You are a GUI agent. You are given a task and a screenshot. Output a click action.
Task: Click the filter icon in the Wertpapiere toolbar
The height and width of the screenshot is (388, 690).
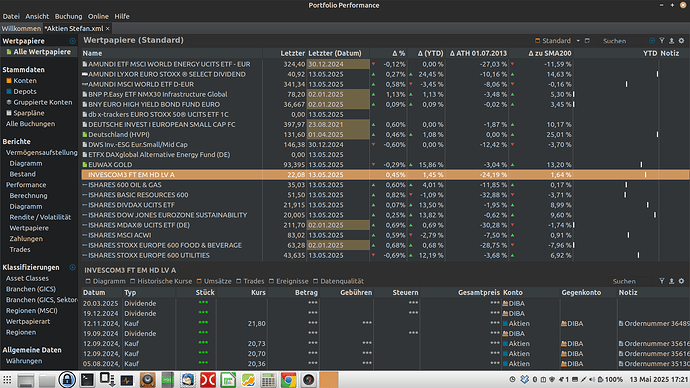(662, 40)
